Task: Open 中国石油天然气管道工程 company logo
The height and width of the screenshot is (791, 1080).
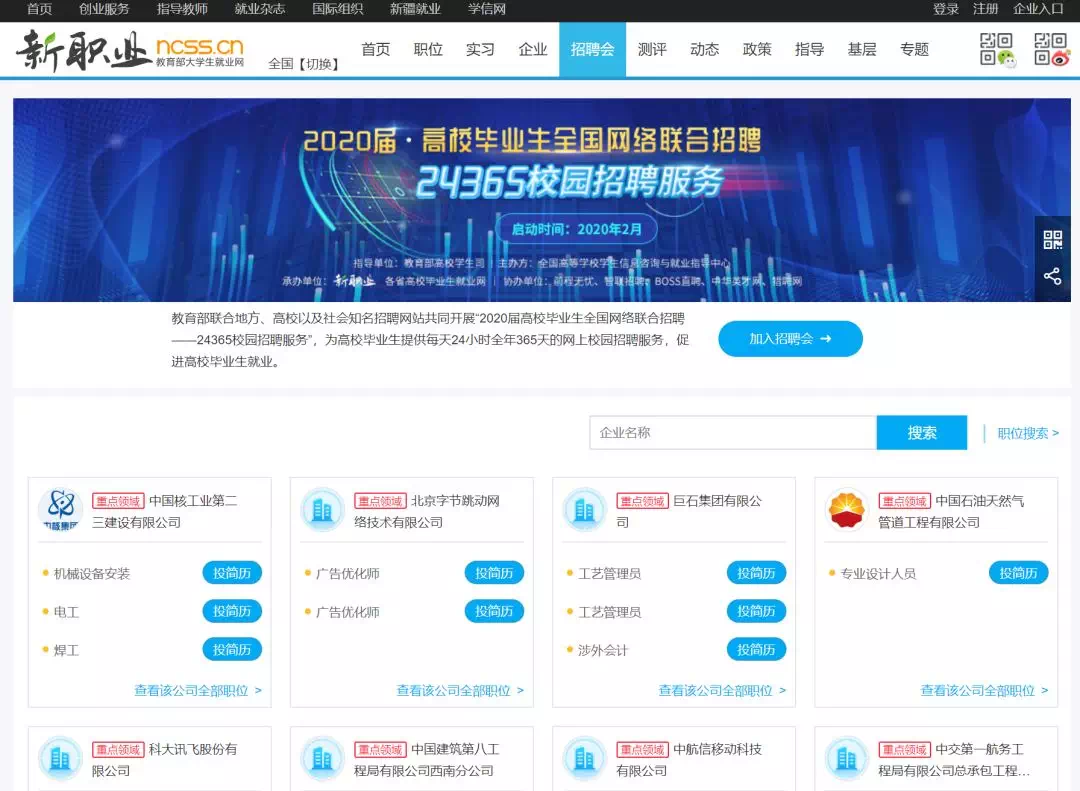Action: pyautogui.click(x=847, y=511)
